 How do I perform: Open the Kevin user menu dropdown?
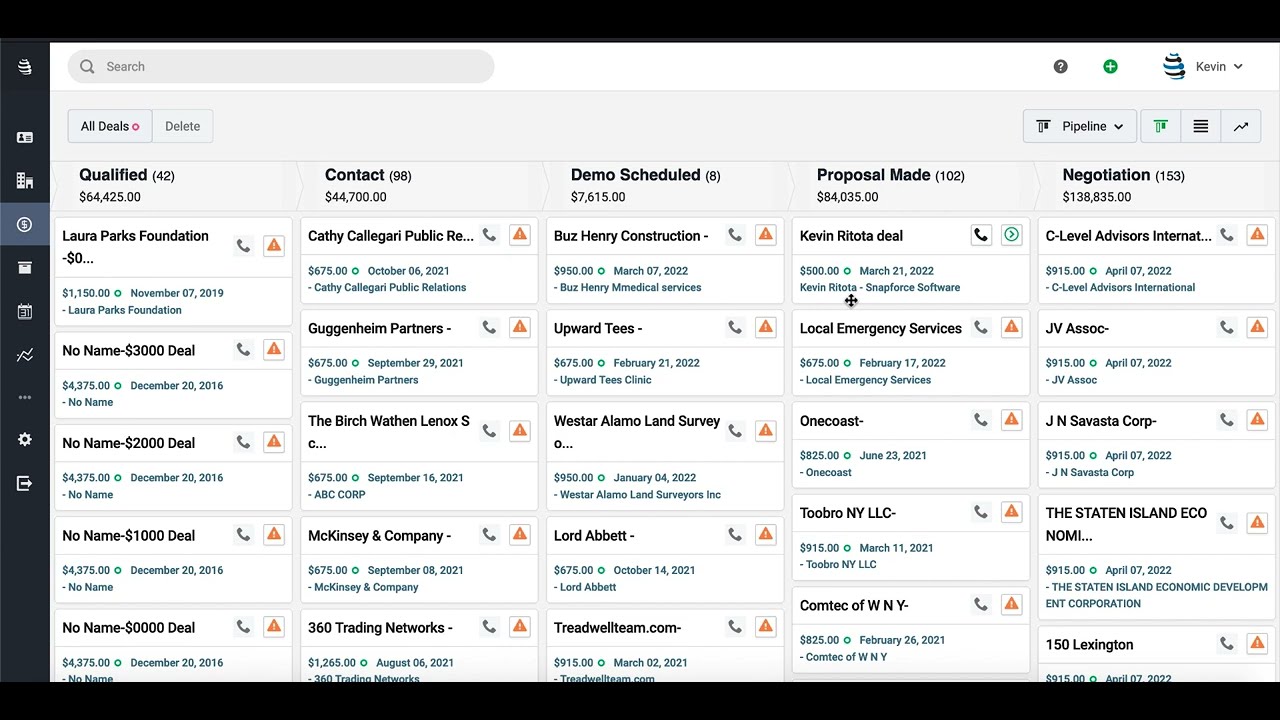(1204, 67)
